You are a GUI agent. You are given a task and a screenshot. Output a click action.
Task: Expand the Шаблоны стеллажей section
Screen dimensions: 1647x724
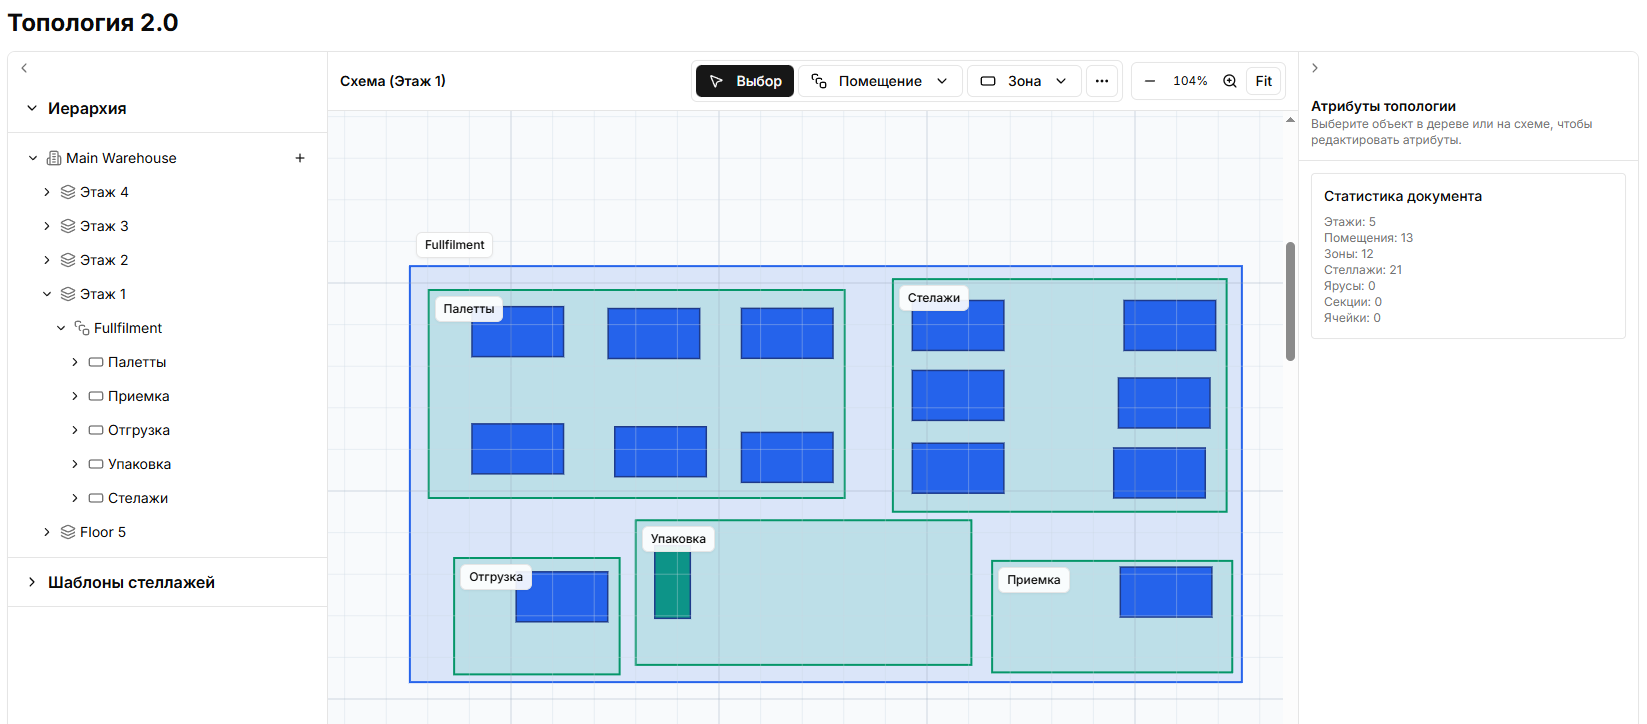[32, 582]
